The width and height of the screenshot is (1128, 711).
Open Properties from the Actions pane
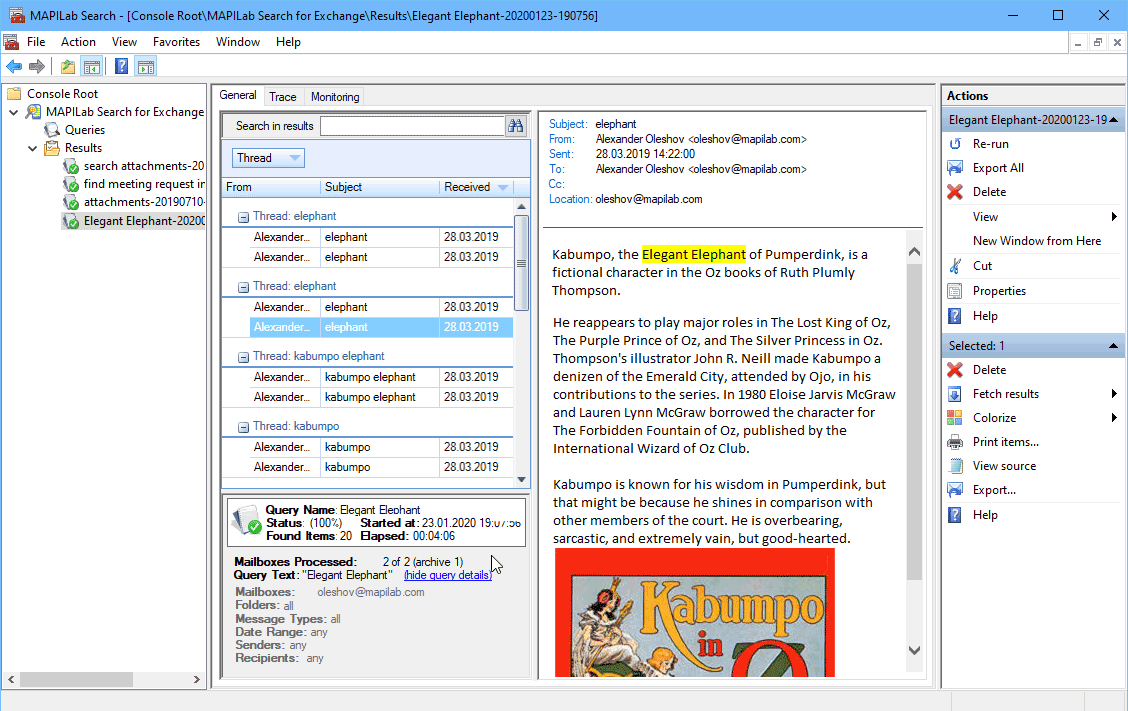coord(999,291)
